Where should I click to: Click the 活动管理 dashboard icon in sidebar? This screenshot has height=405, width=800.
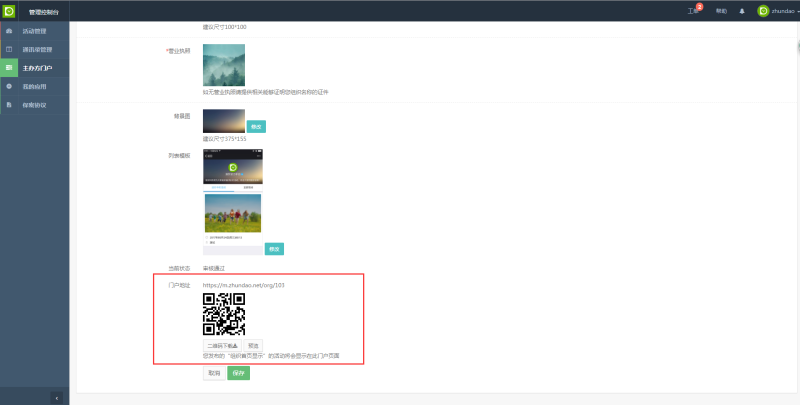pos(9,31)
